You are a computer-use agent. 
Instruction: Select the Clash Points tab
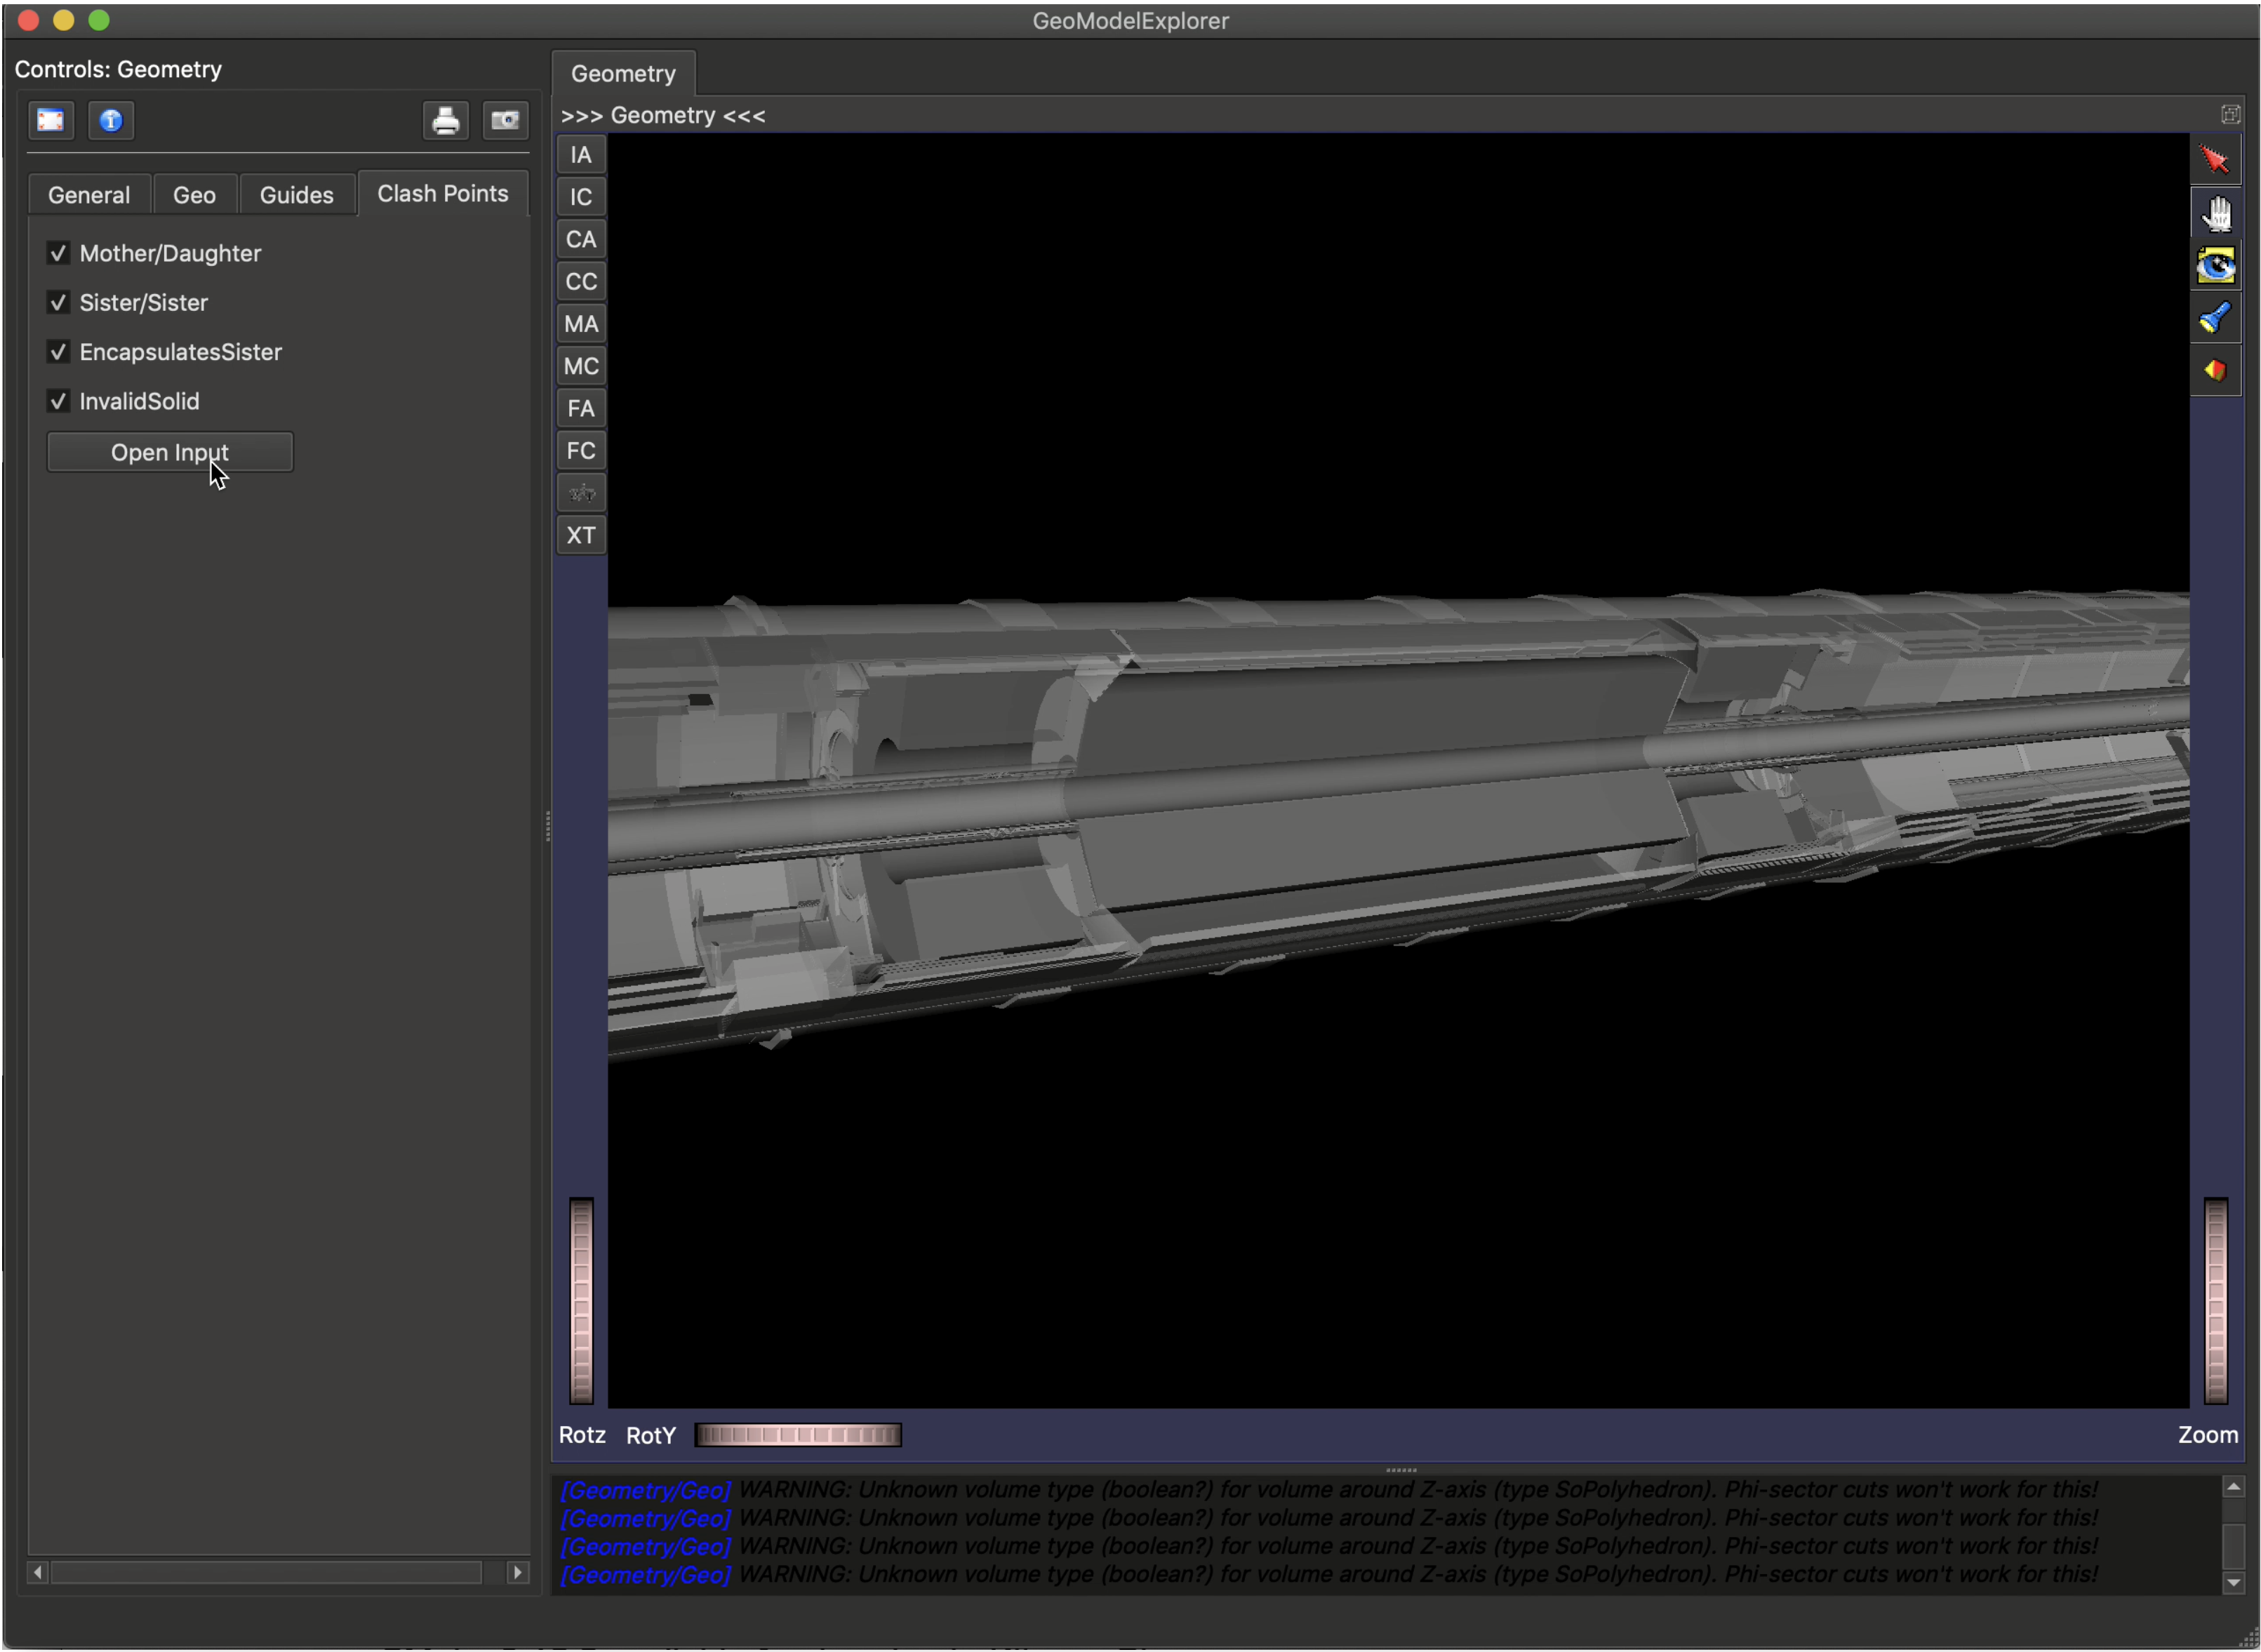[442, 193]
